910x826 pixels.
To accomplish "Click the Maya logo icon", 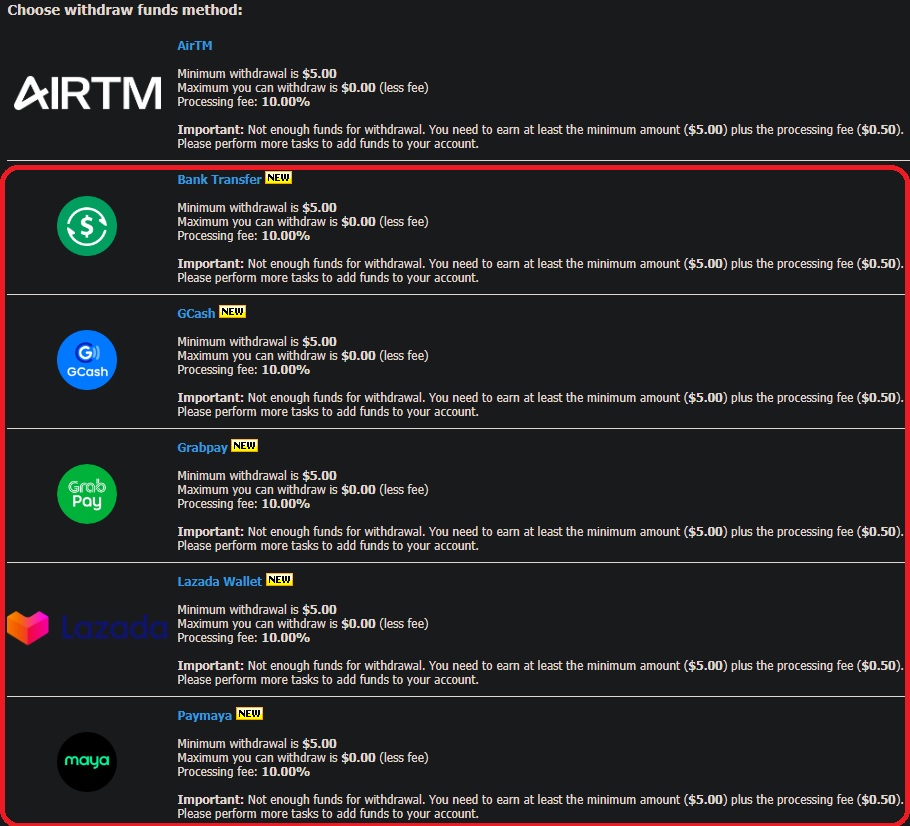I will point(87,762).
